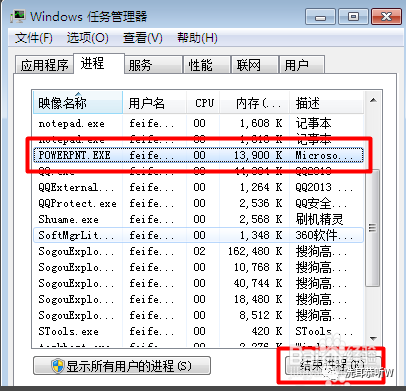Screen dimensions: 406x391
Task: Click the vertical scrollbar thumb
Action: 372,228
